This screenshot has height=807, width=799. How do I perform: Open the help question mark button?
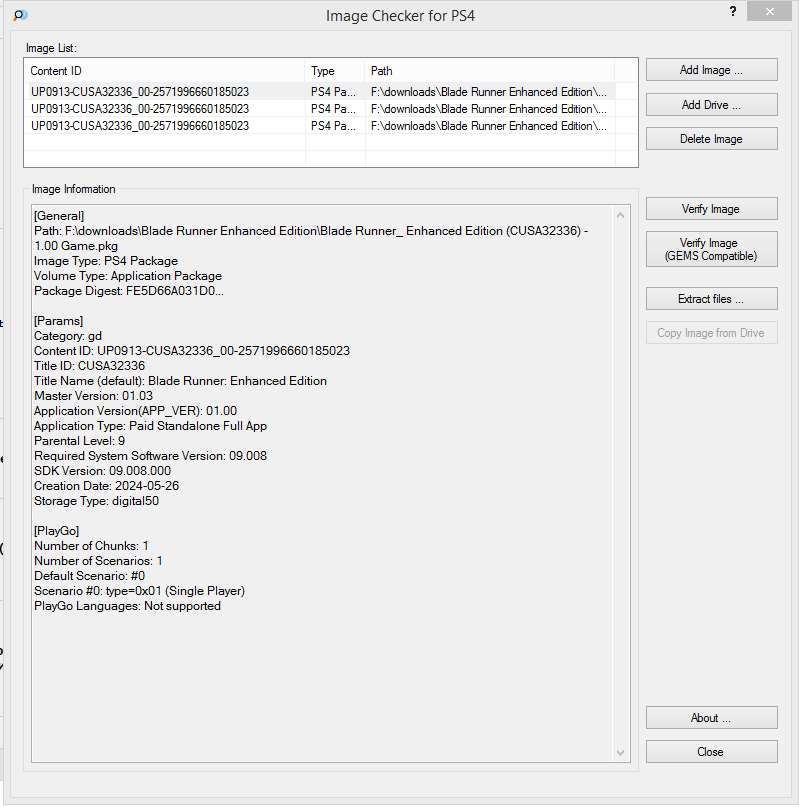pyautogui.click(x=733, y=11)
